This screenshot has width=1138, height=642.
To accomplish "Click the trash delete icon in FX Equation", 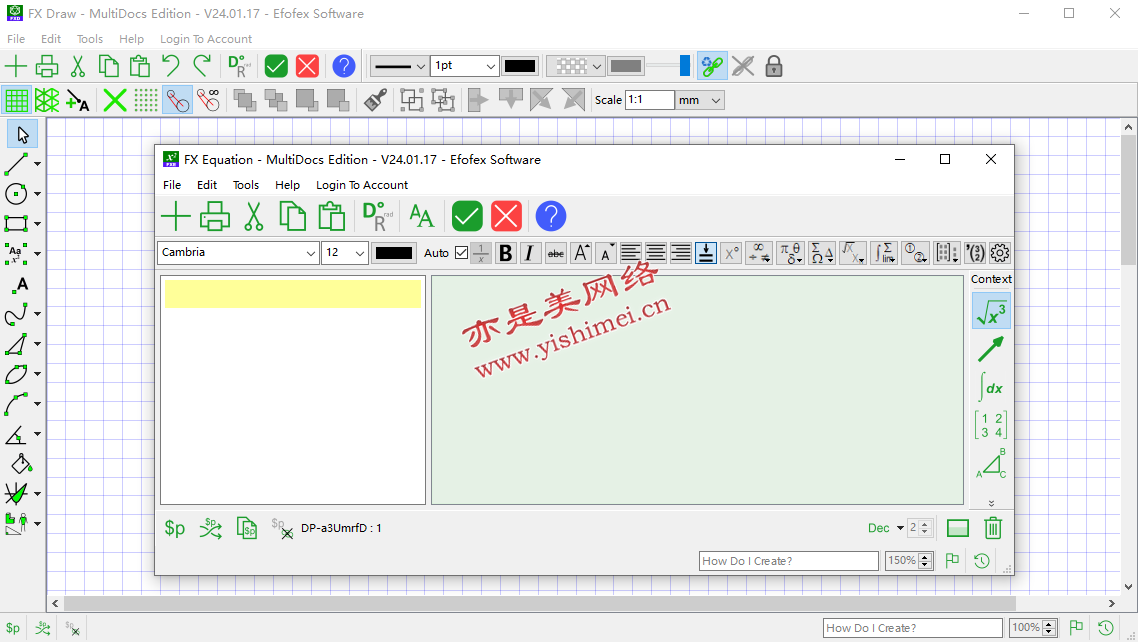I will pos(993,528).
